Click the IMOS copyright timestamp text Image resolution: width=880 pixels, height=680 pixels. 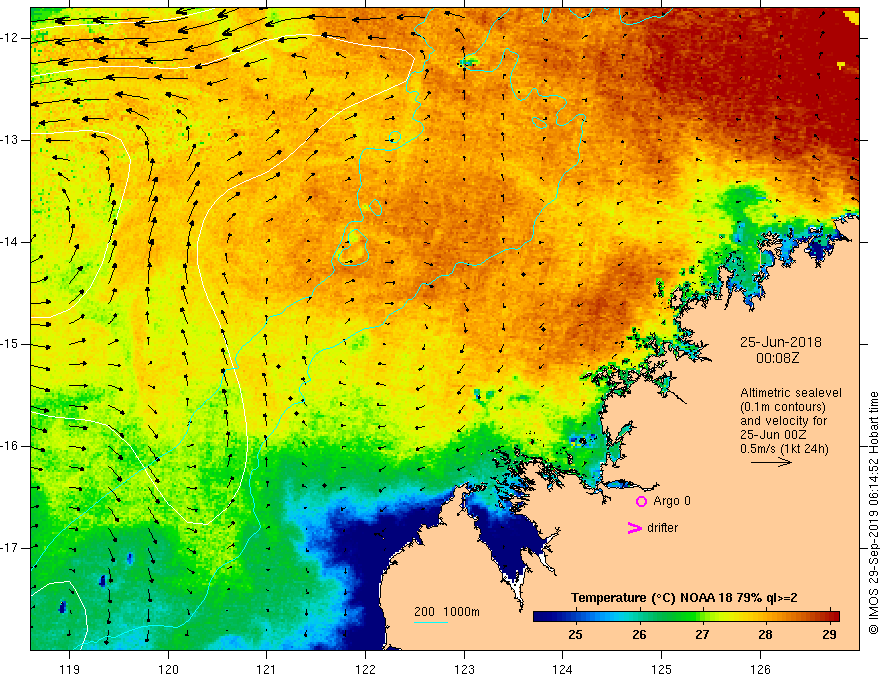[873, 513]
